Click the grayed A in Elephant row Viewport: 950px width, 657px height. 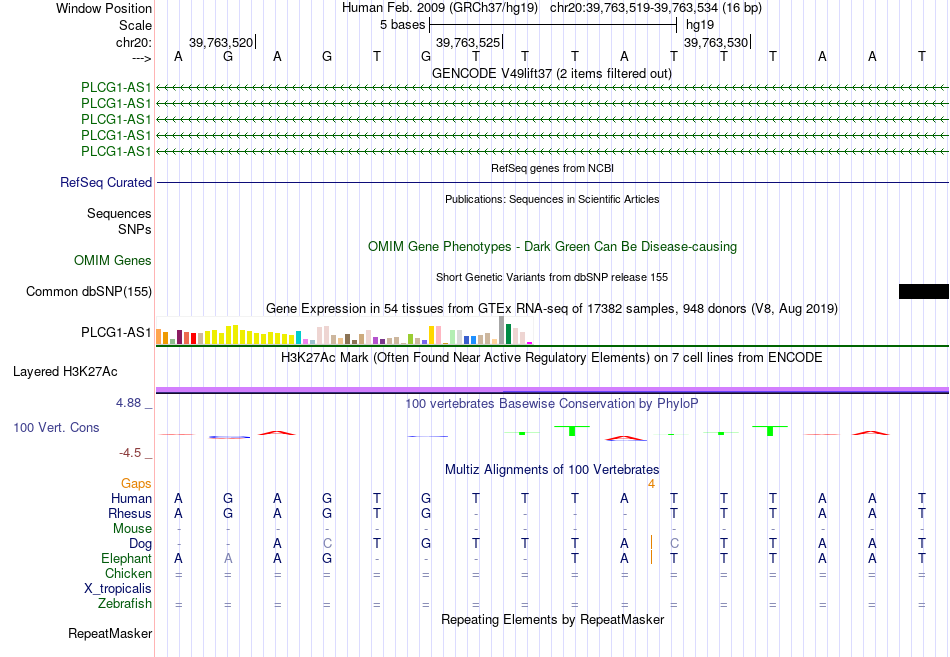pos(228,559)
